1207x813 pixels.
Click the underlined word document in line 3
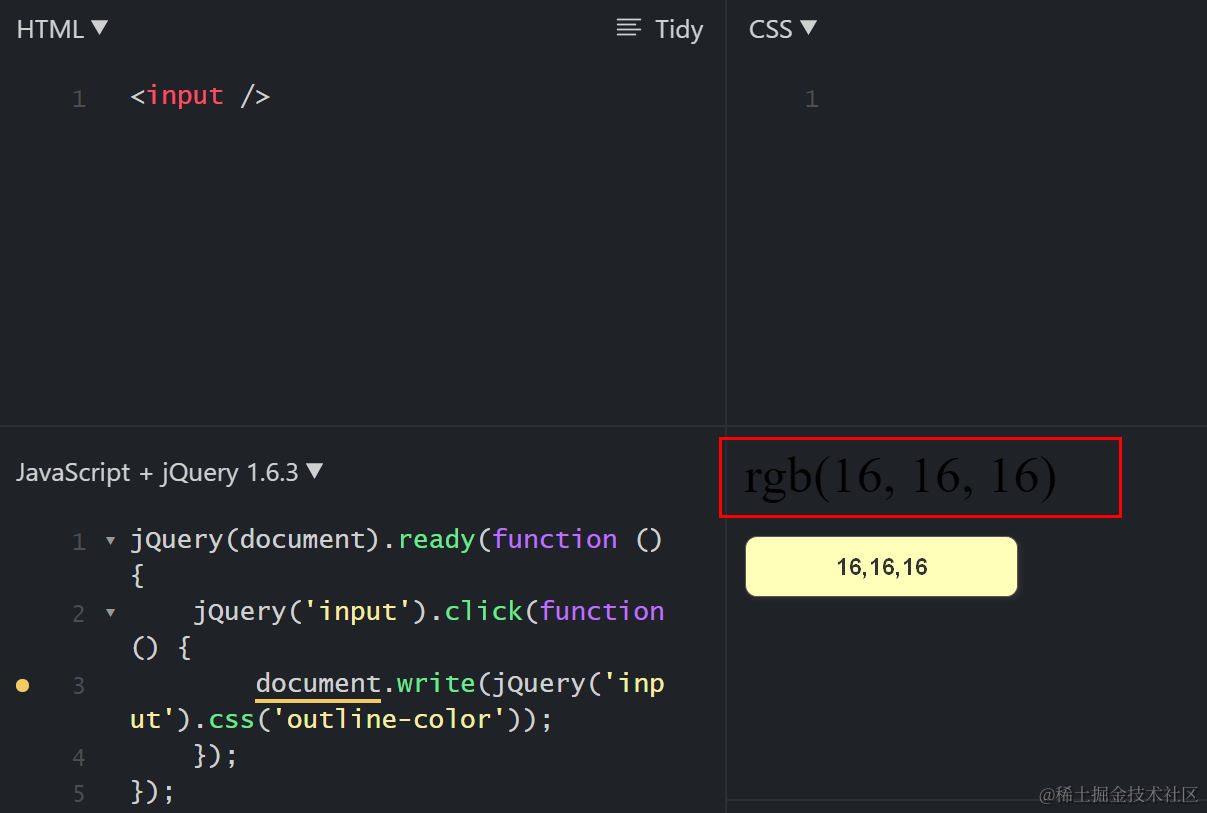point(318,684)
